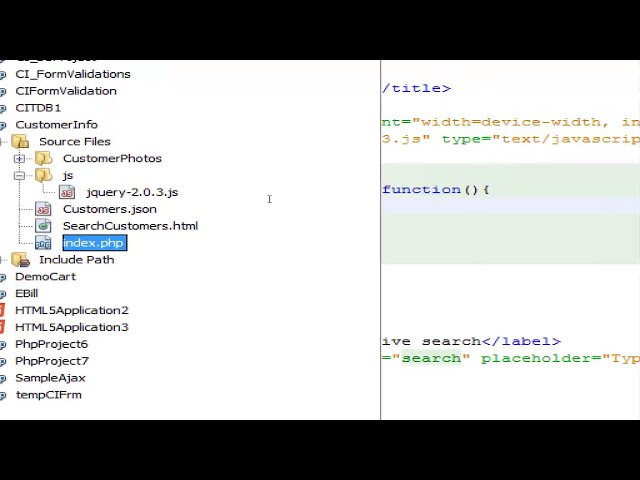Screen dimensions: 640x480
Task: Select the CI_FormValidations project
Action: pyautogui.click(x=73, y=74)
